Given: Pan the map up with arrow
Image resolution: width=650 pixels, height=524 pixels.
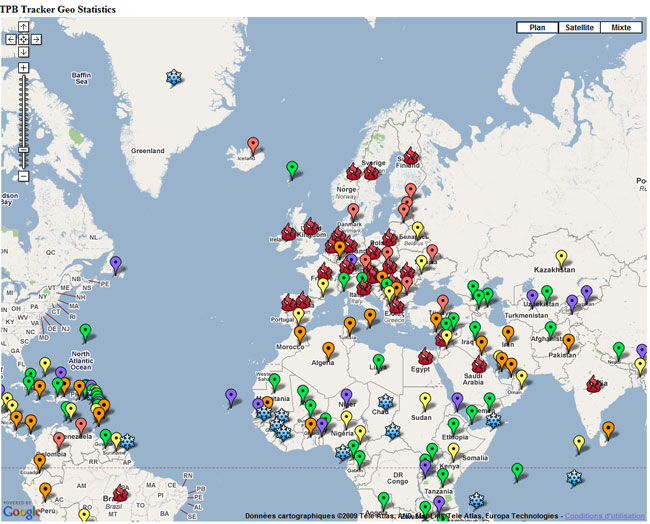Looking at the screenshot, I should click(x=23, y=28).
